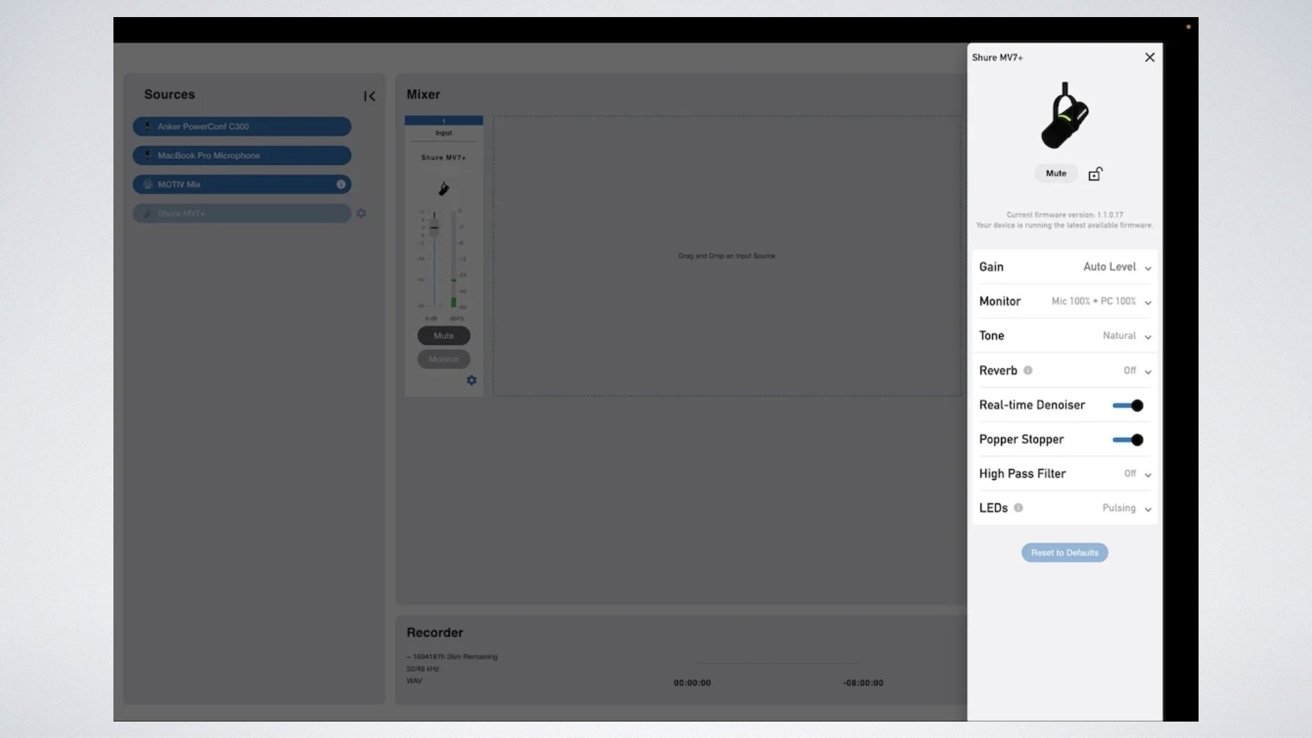
Task: Click the mixer channel gain fader
Action: [434, 228]
